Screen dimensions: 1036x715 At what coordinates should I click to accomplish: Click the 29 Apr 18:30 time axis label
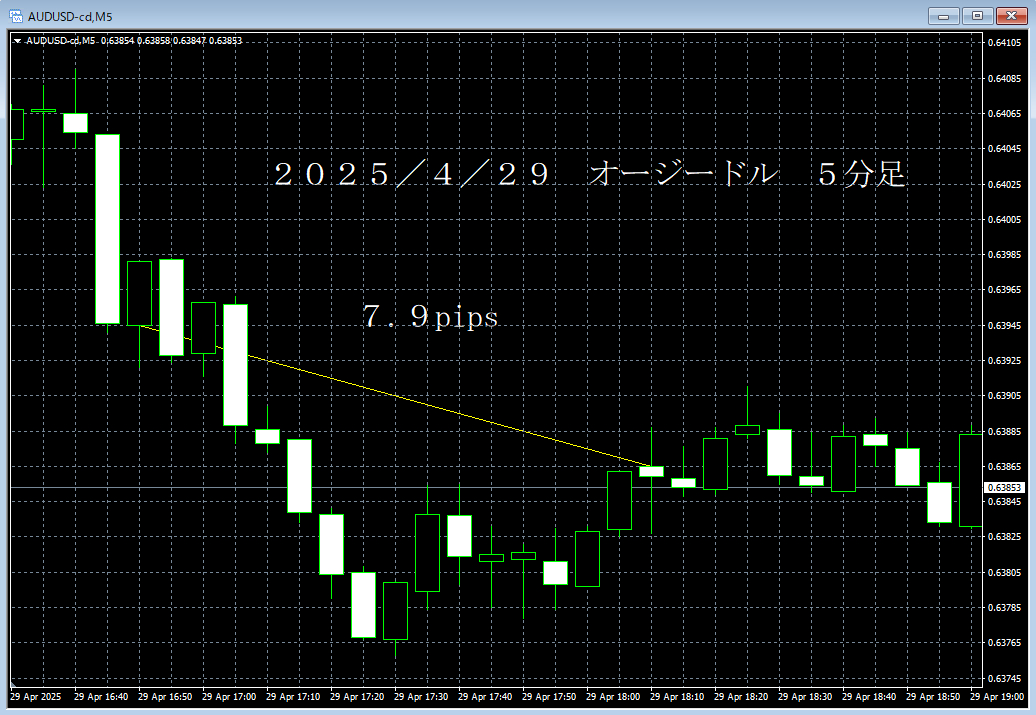click(x=805, y=696)
